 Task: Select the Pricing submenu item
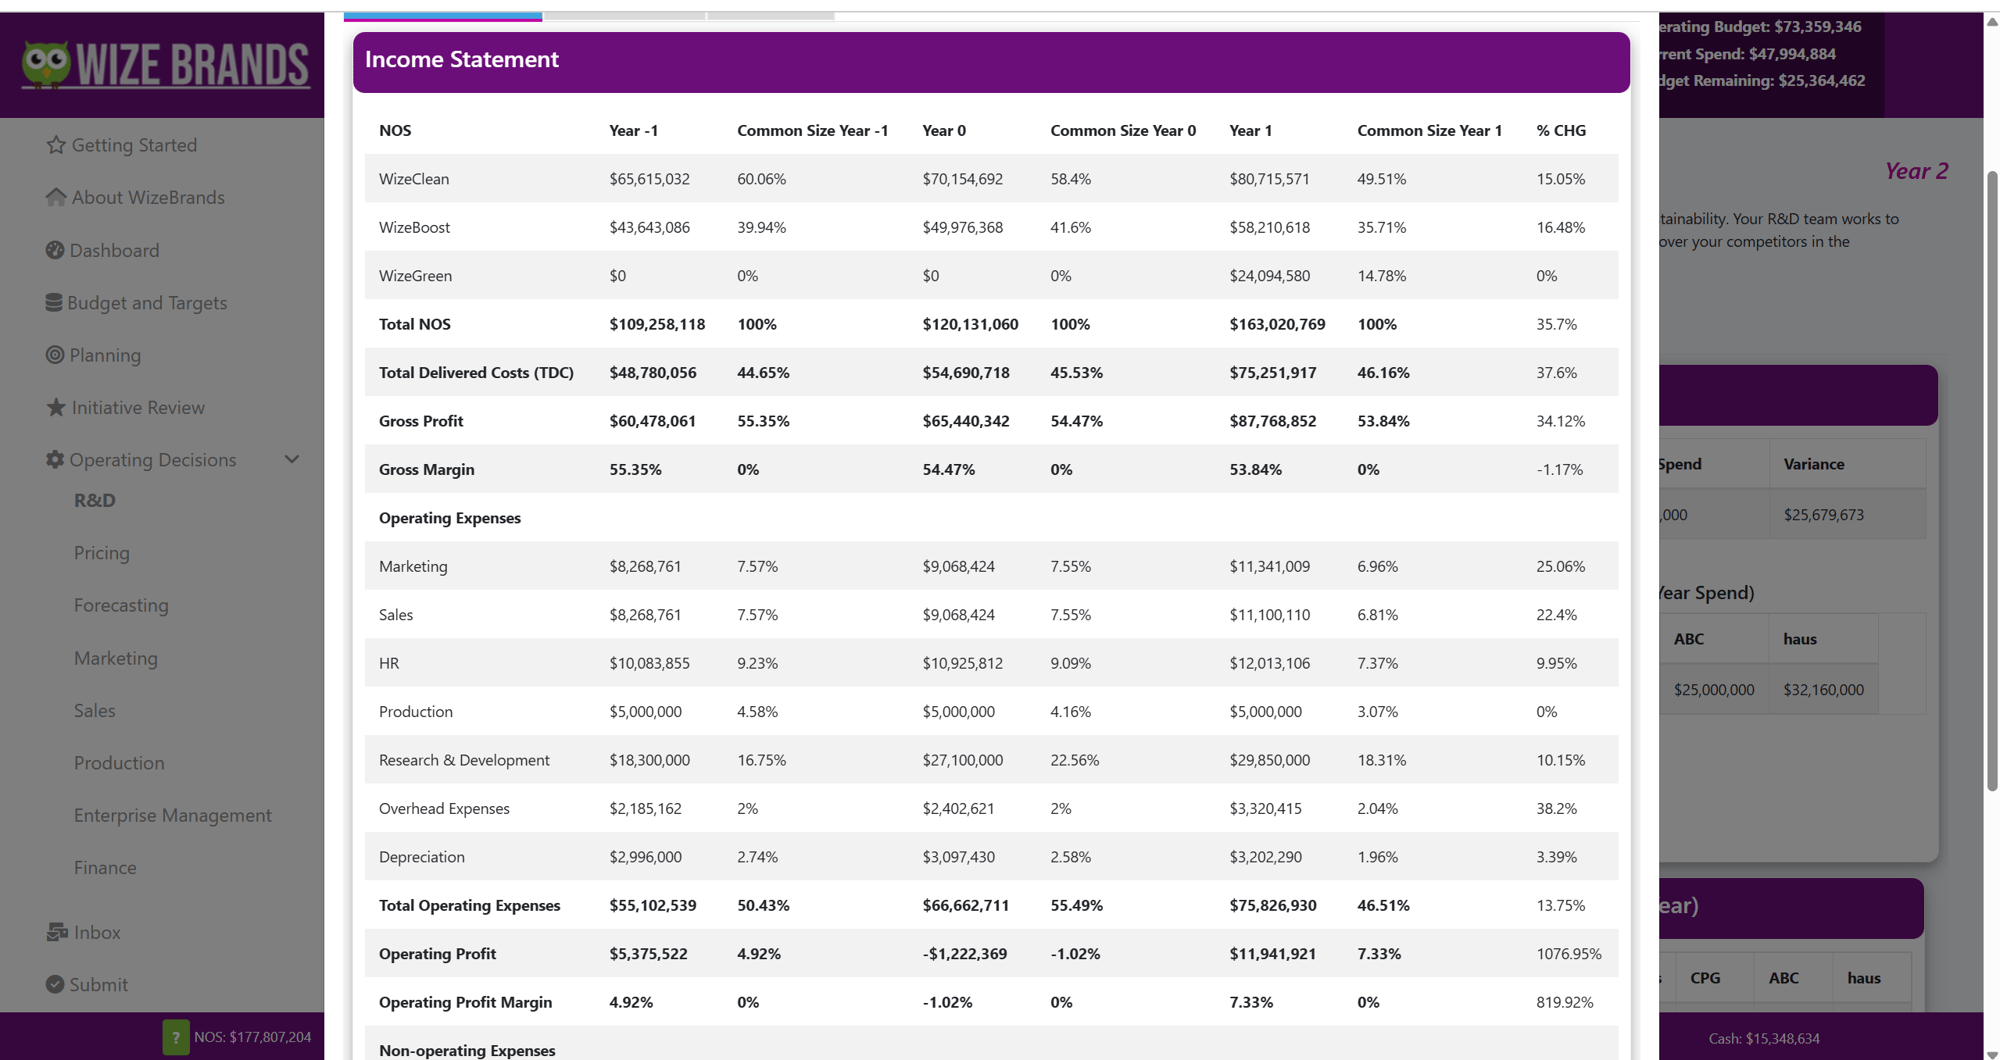[x=102, y=552]
